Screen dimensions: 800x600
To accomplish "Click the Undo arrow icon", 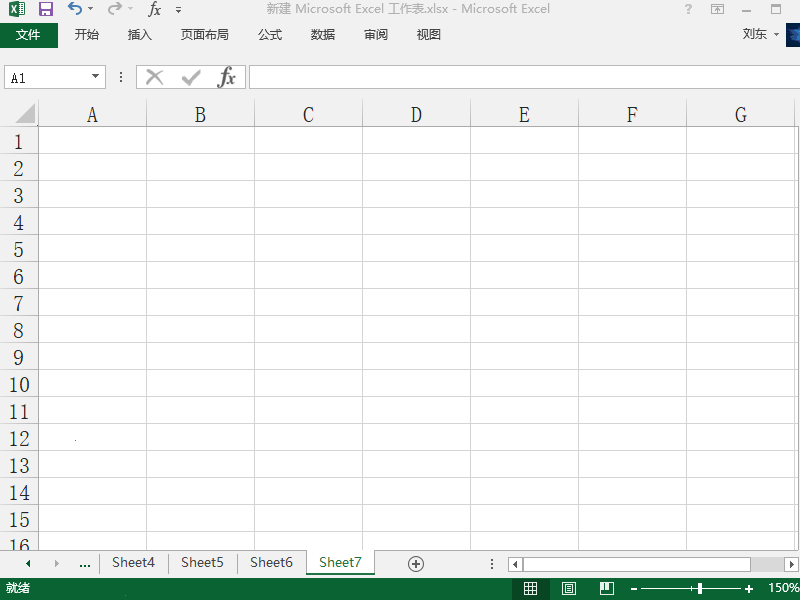I will click(75, 9).
